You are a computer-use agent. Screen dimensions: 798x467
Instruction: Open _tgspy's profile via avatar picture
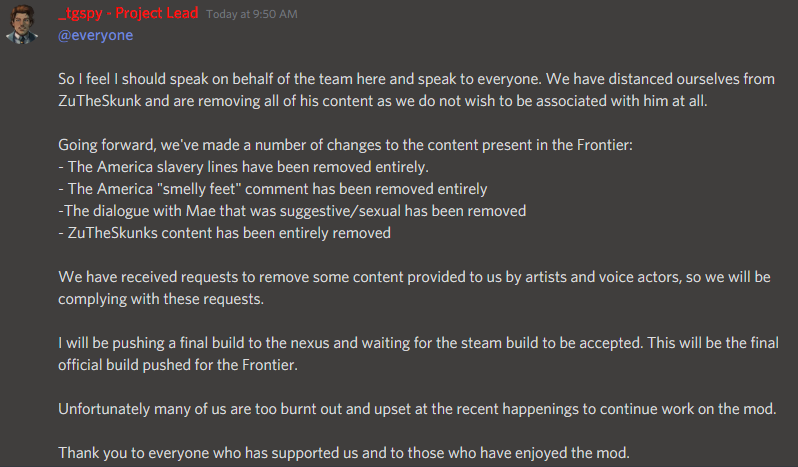tap(22, 24)
